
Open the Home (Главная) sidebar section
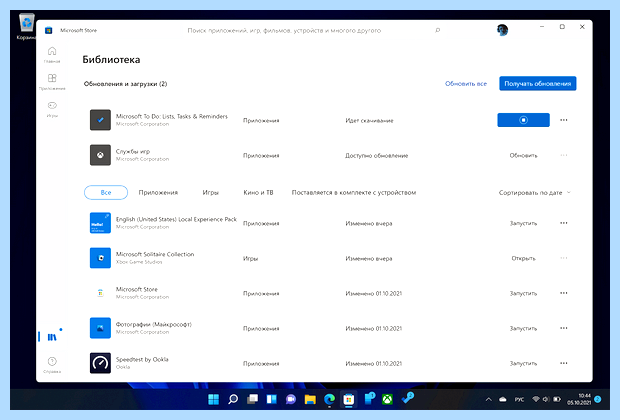(52, 55)
